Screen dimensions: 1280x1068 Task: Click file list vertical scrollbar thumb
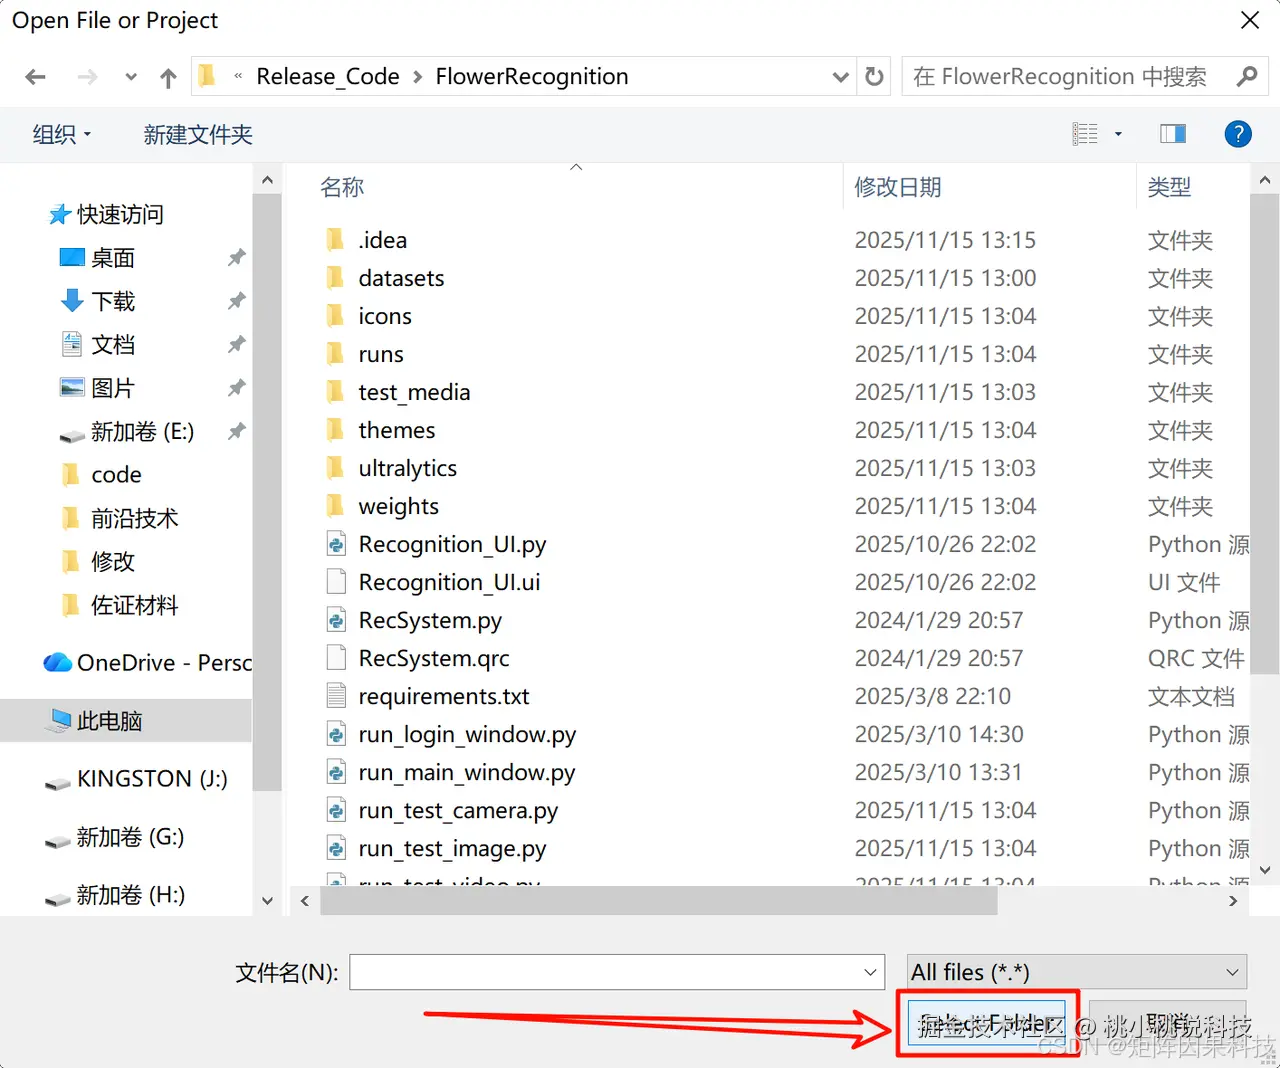click(x=1264, y=435)
